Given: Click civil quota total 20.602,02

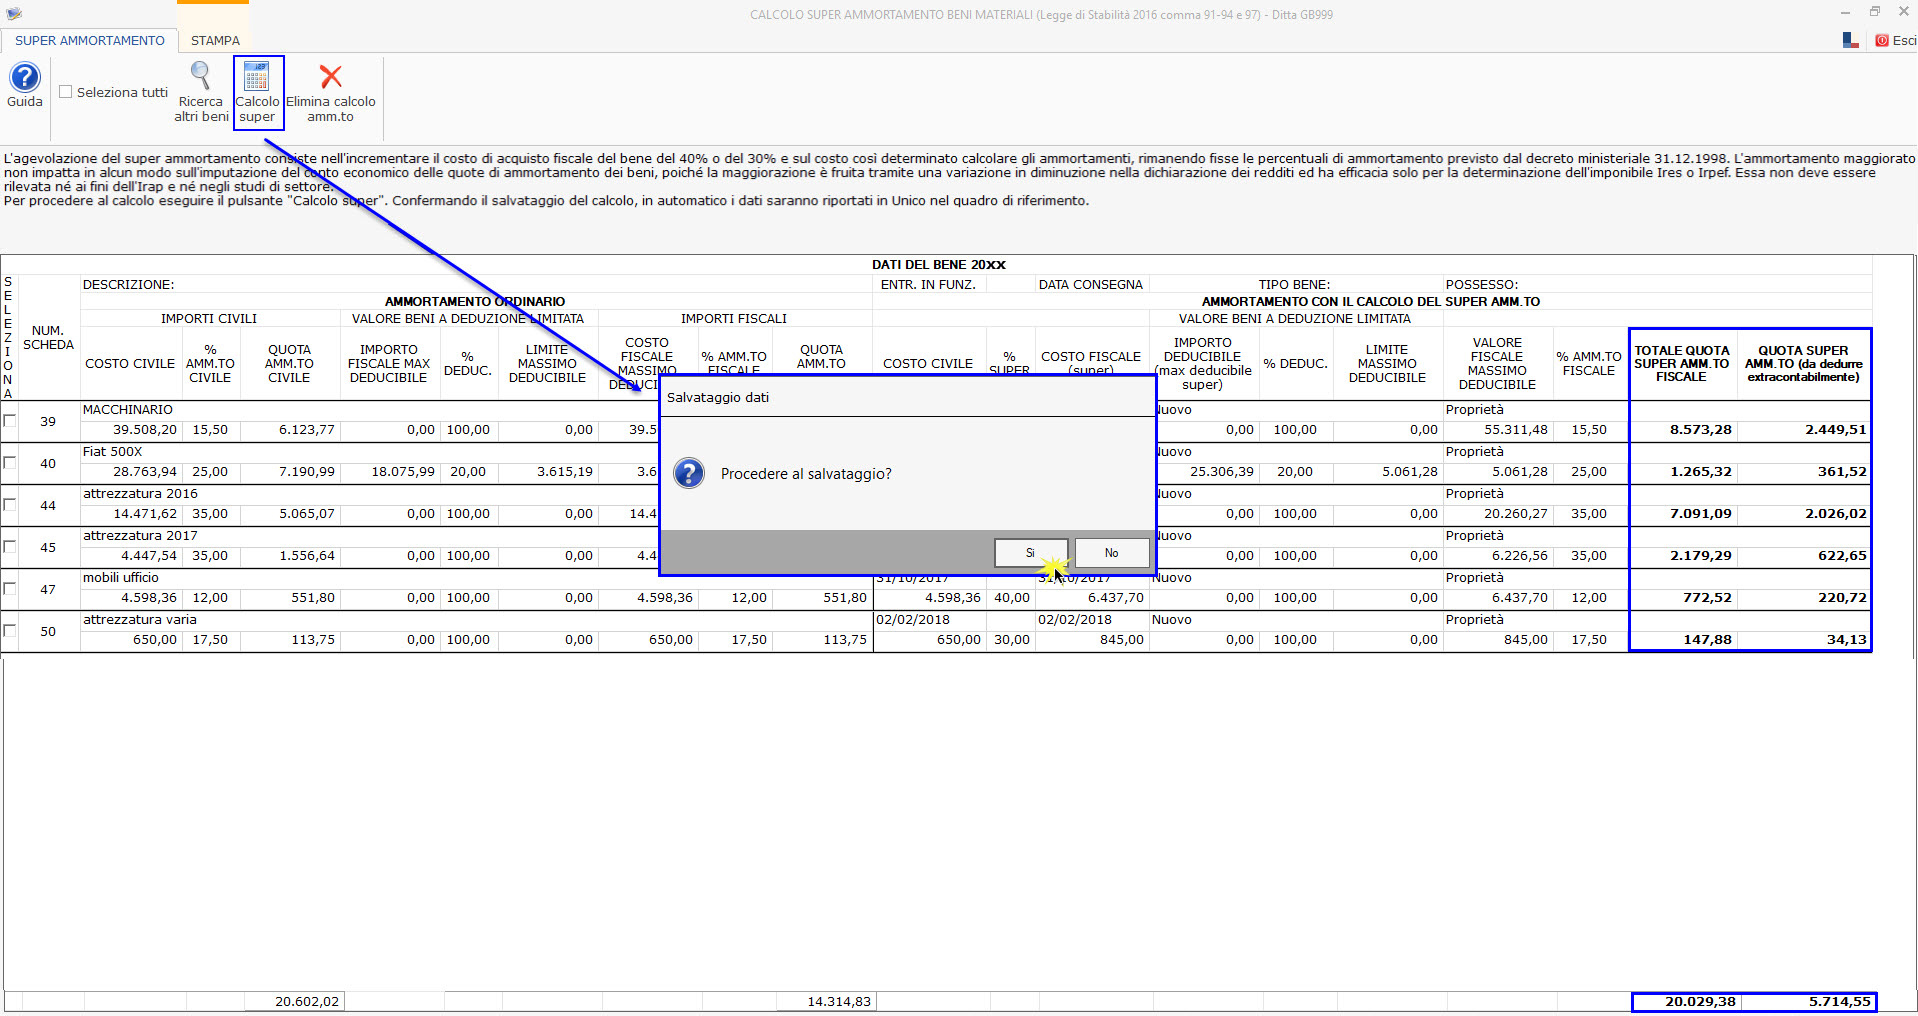Looking at the screenshot, I should (307, 1001).
